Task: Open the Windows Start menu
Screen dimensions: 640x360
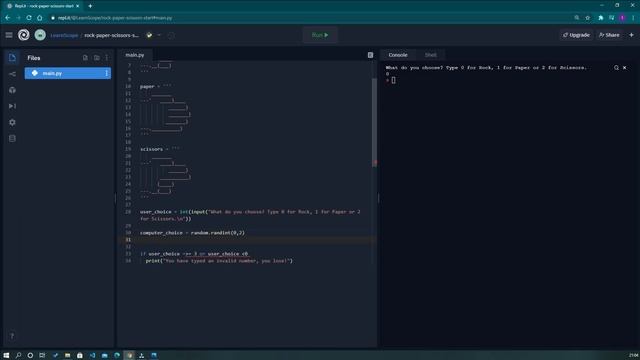Action: coord(6,356)
